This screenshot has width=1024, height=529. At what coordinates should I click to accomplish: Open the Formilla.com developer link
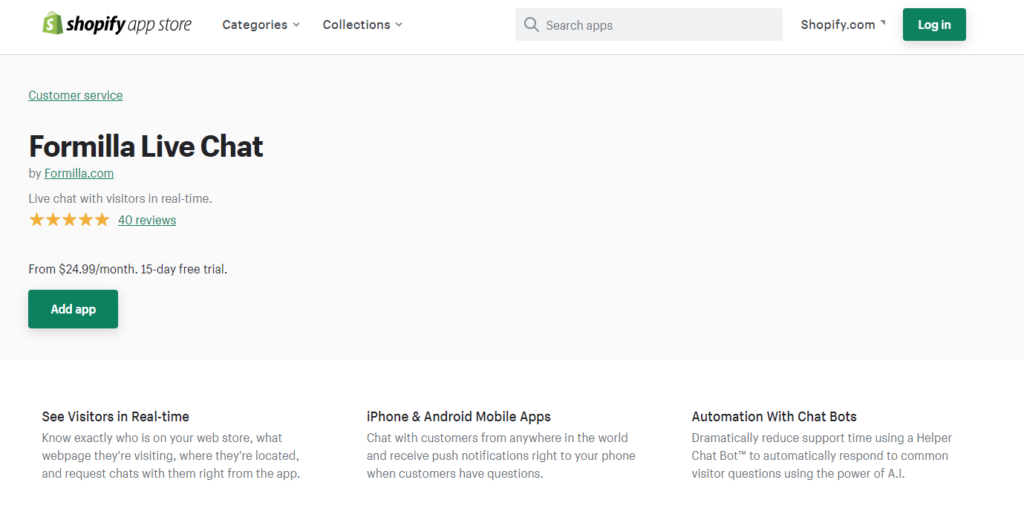[x=79, y=173]
